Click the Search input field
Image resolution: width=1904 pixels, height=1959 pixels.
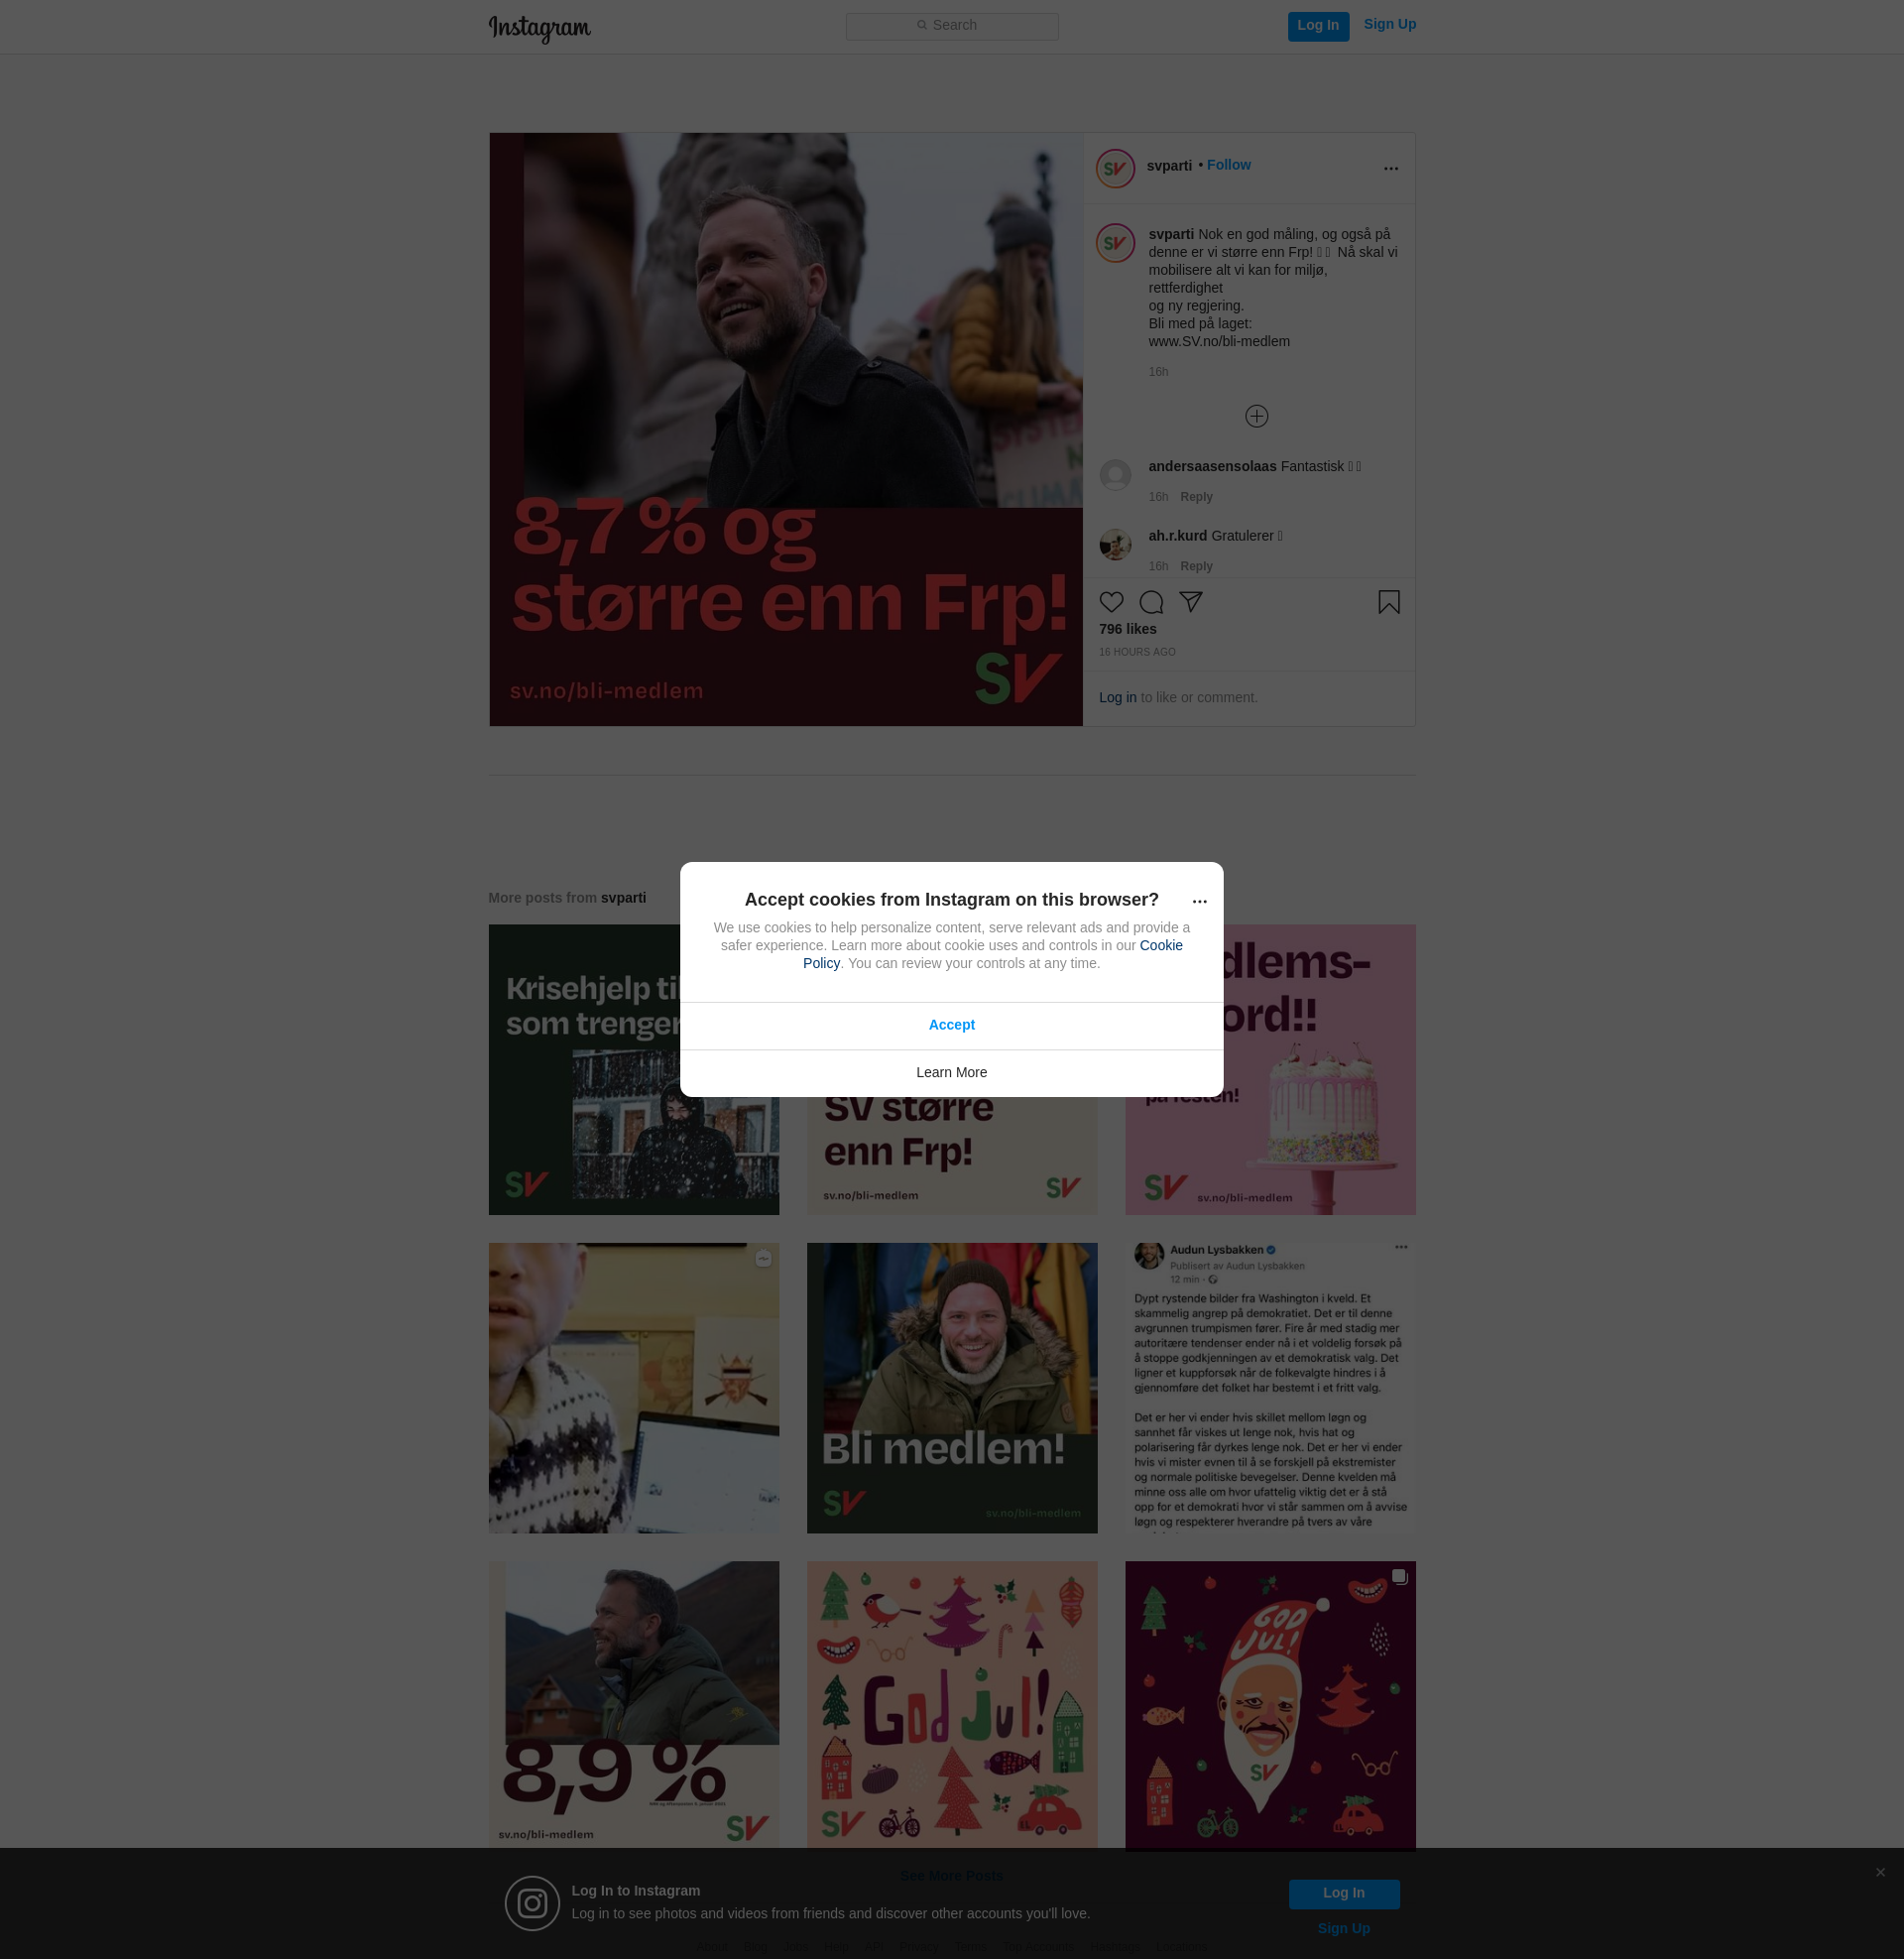pyautogui.click(x=952, y=26)
